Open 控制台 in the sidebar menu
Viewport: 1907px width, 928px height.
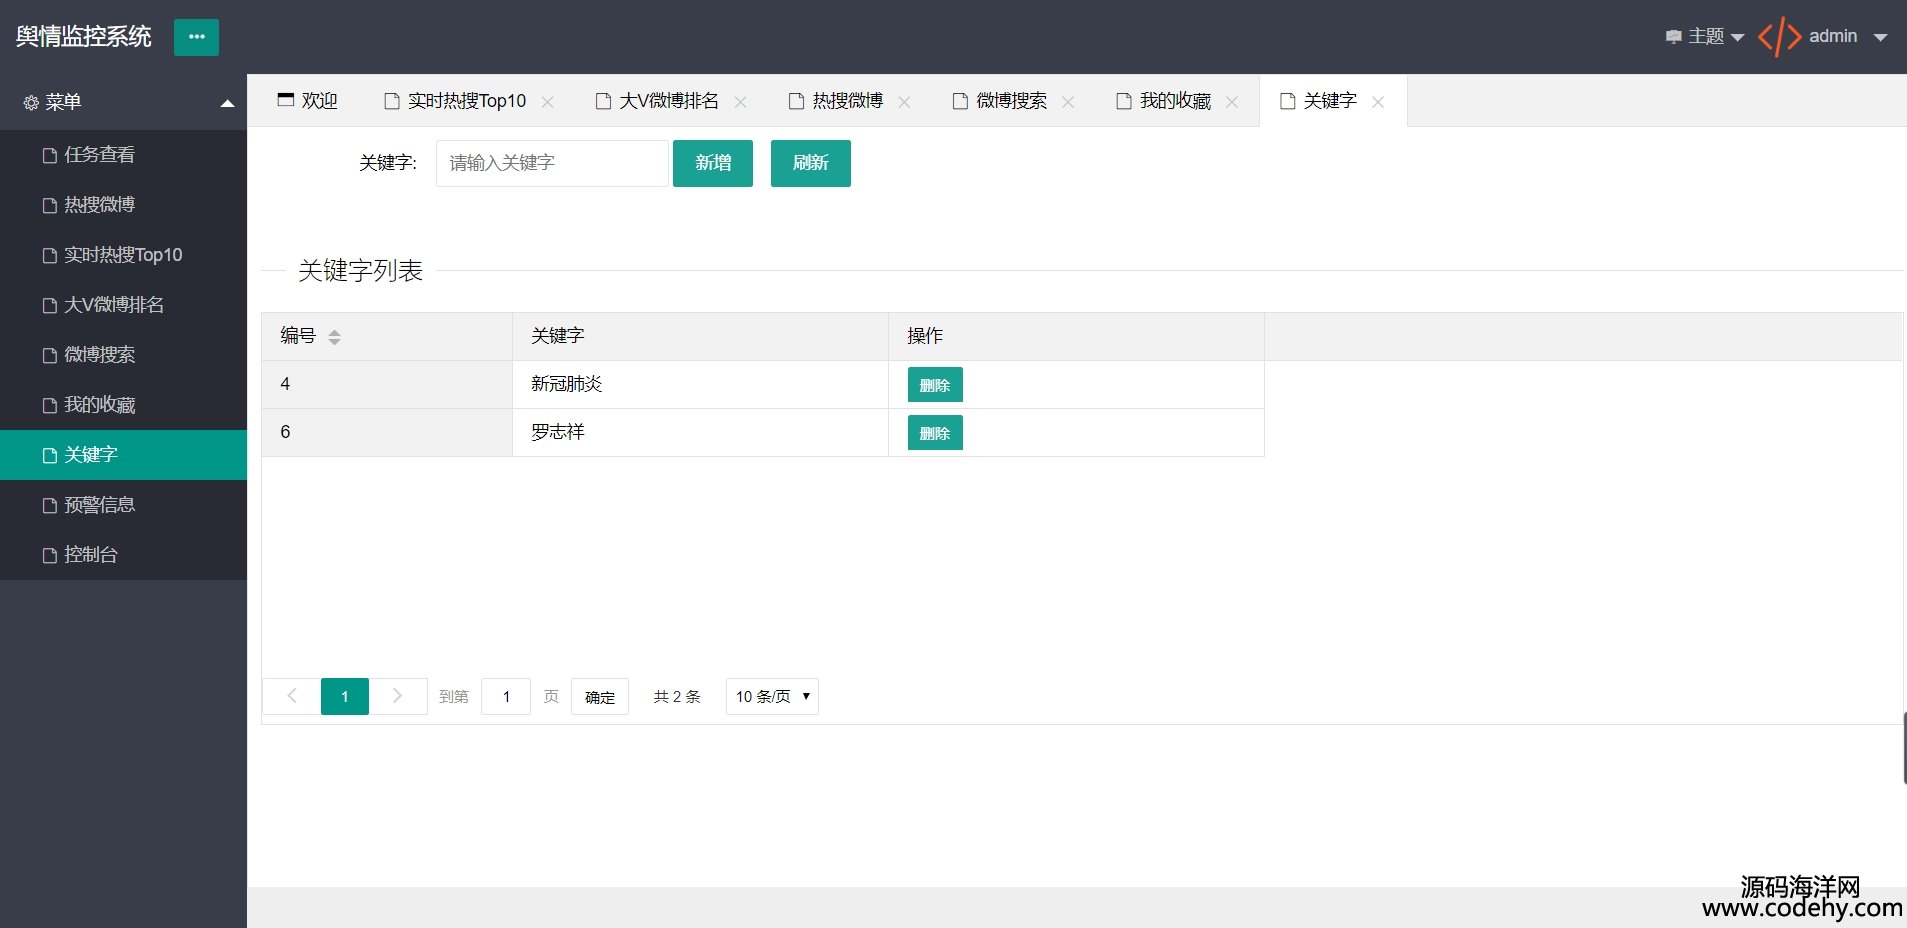(x=91, y=555)
